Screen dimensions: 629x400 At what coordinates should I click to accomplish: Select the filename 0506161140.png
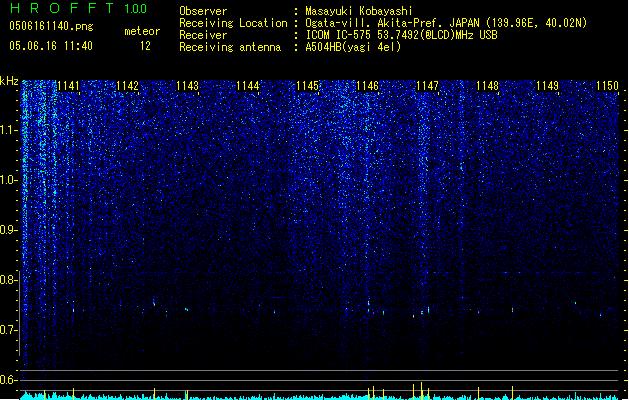coord(51,26)
